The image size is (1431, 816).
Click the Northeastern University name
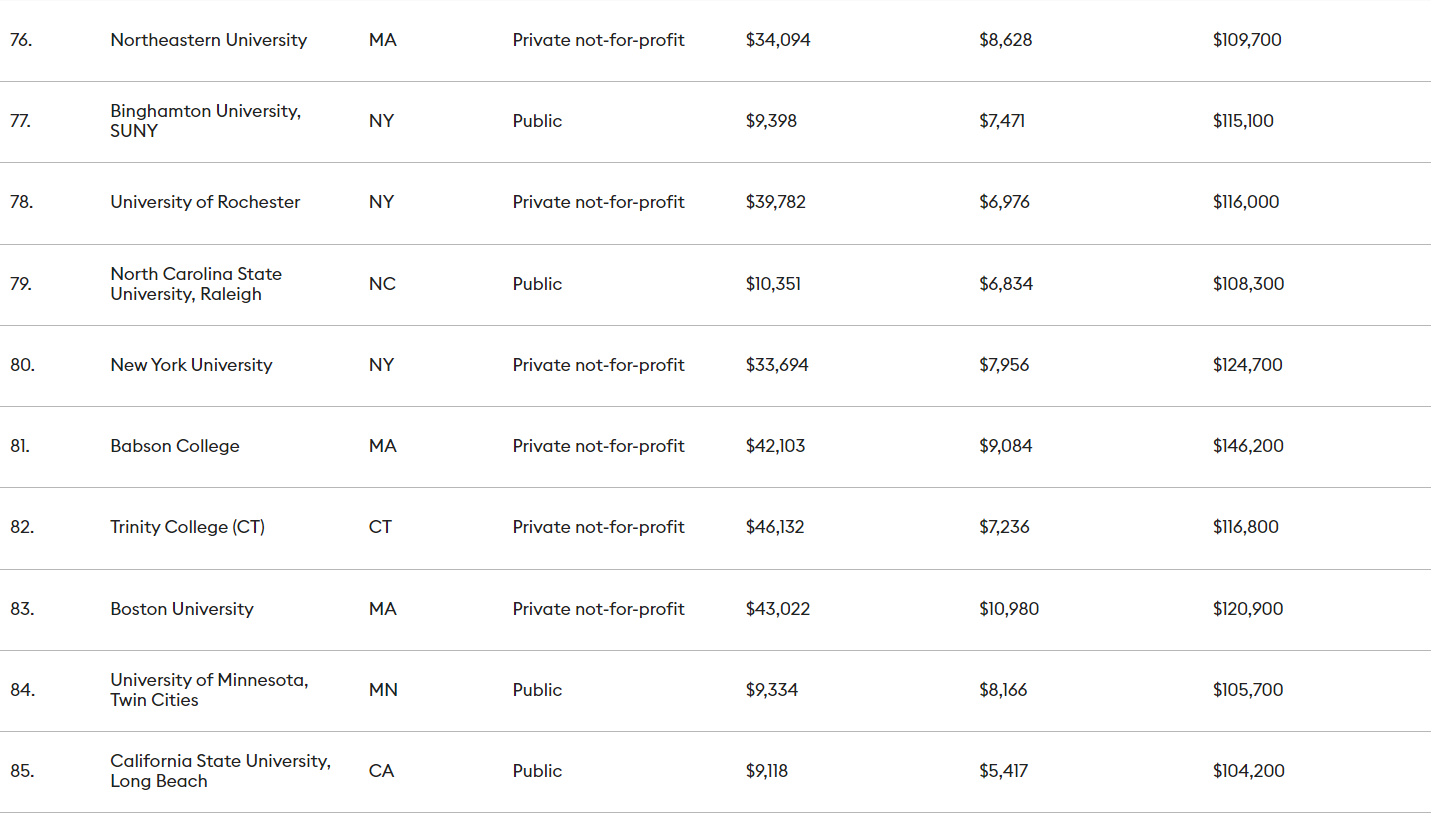(208, 40)
